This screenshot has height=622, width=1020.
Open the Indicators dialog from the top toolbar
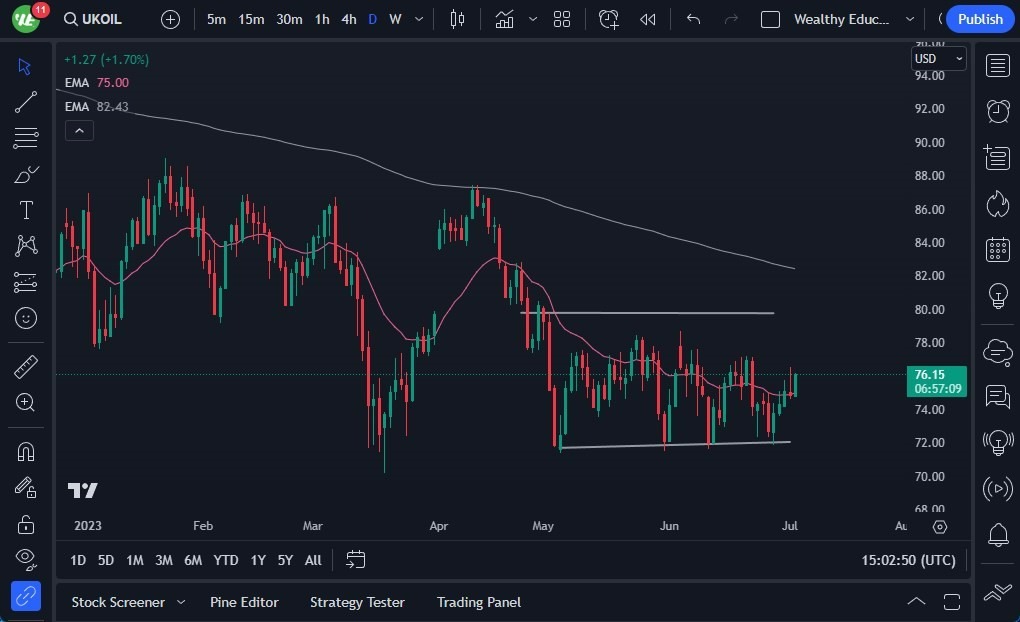pyautogui.click(x=504, y=18)
